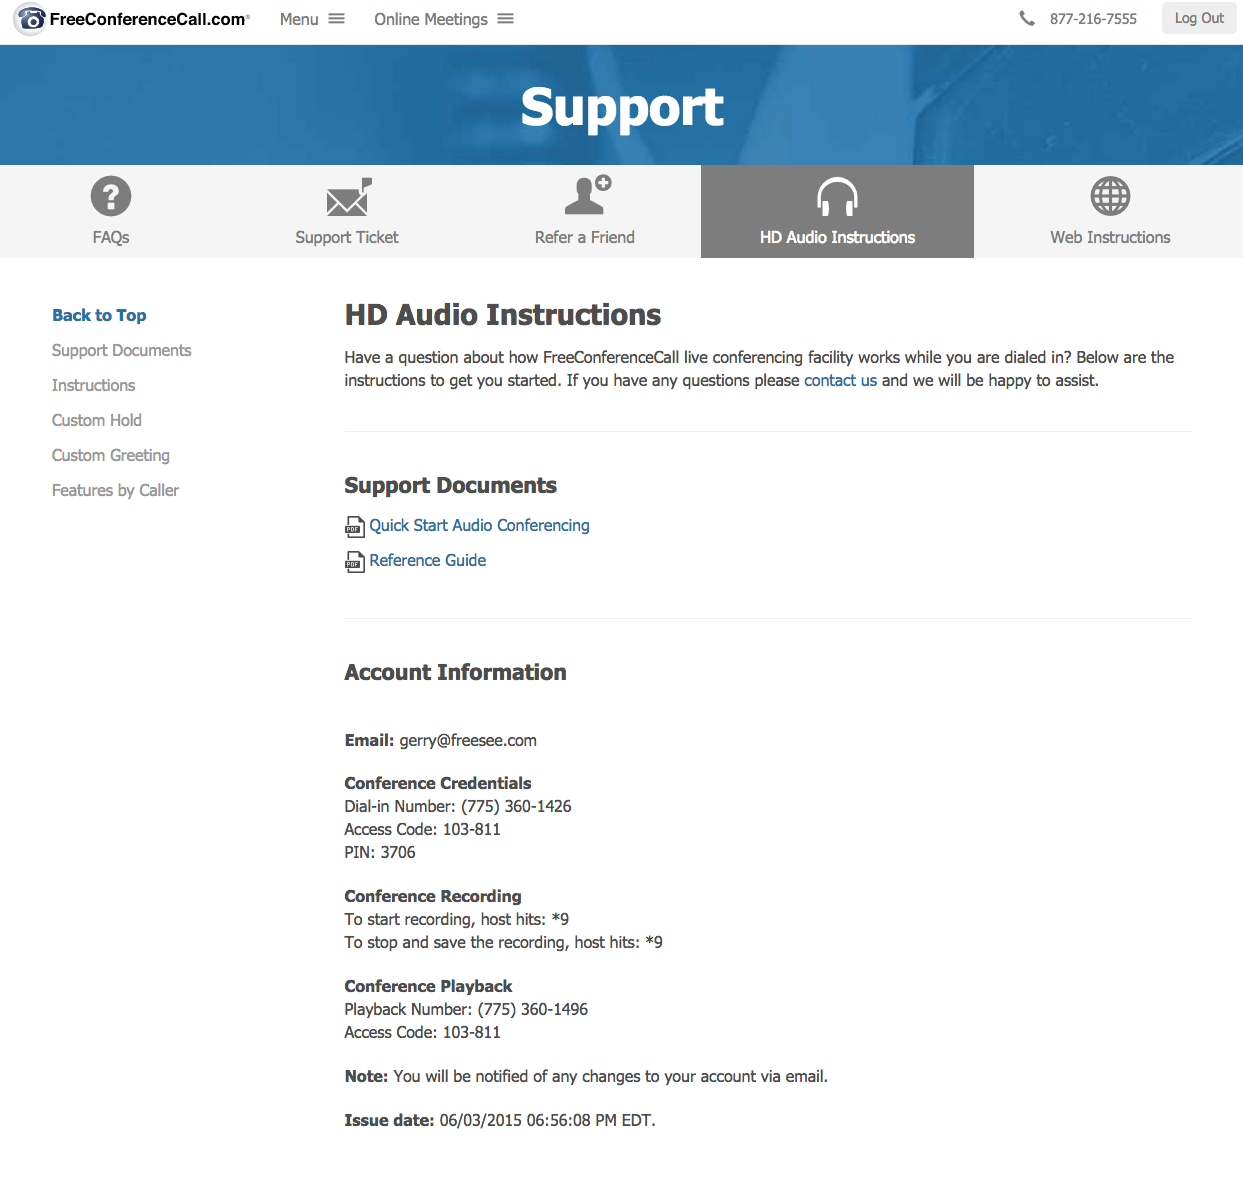
Task: Open the Support Ticket tab label
Action: click(x=347, y=237)
